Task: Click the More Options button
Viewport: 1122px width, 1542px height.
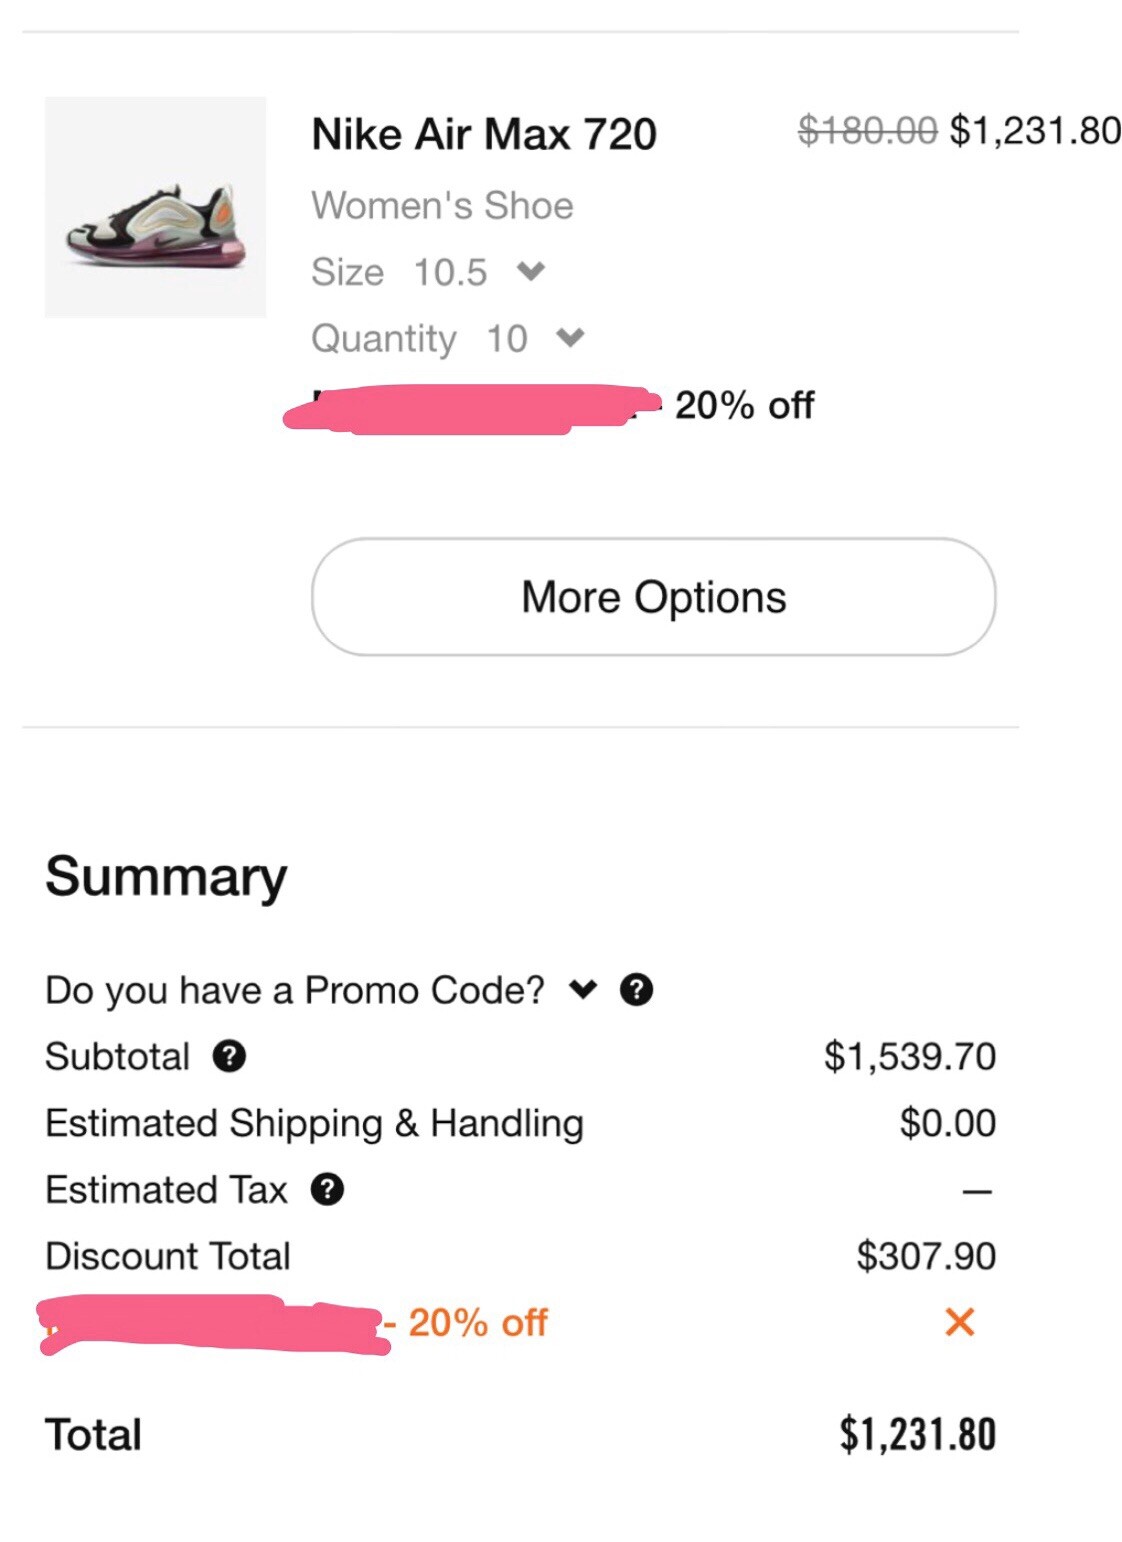Action: point(652,596)
